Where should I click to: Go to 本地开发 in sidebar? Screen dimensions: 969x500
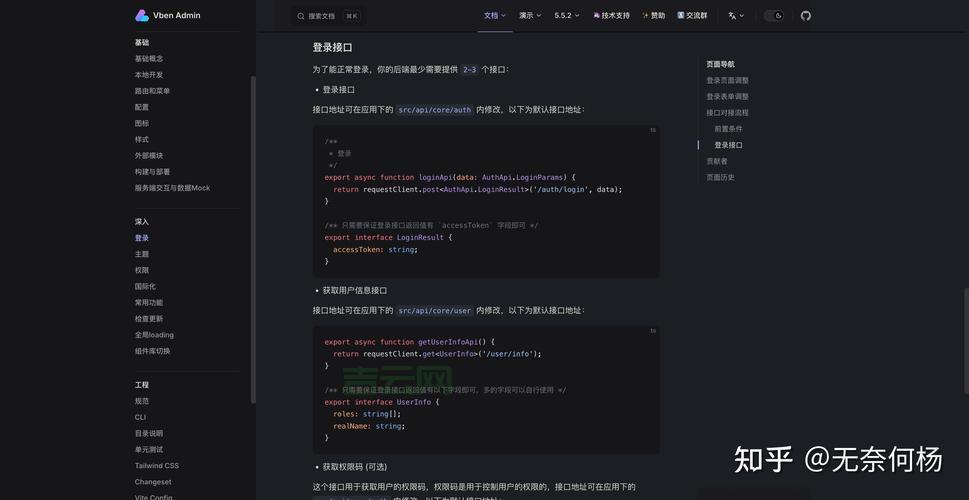(x=149, y=75)
